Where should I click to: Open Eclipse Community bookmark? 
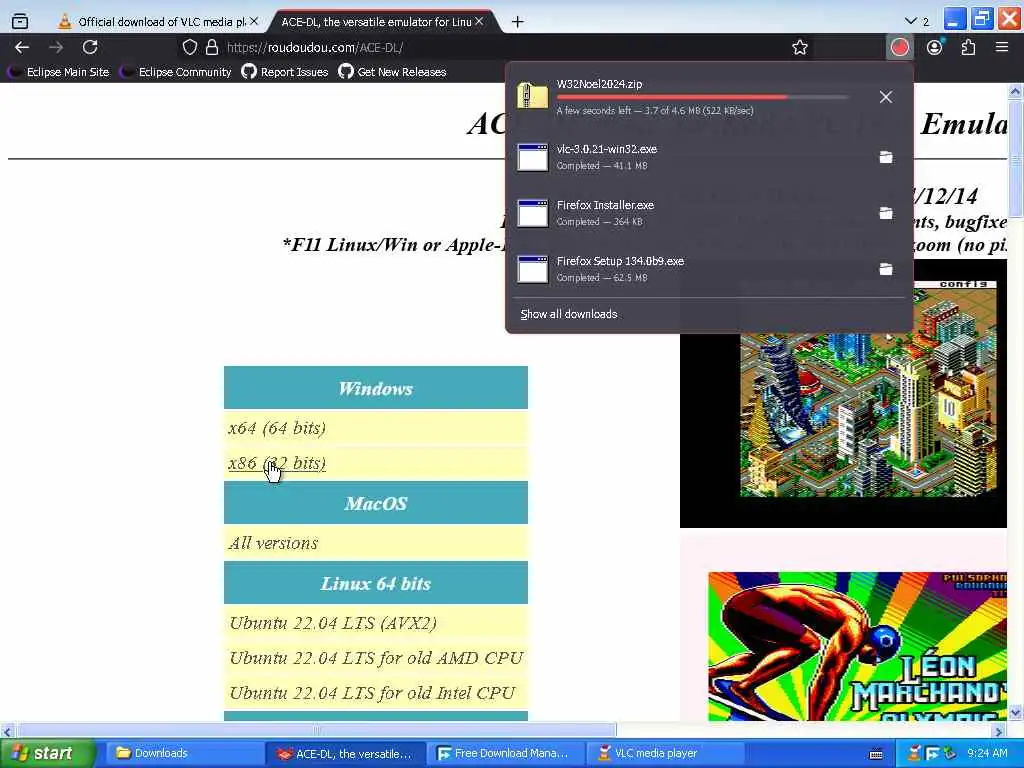coord(177,72)
